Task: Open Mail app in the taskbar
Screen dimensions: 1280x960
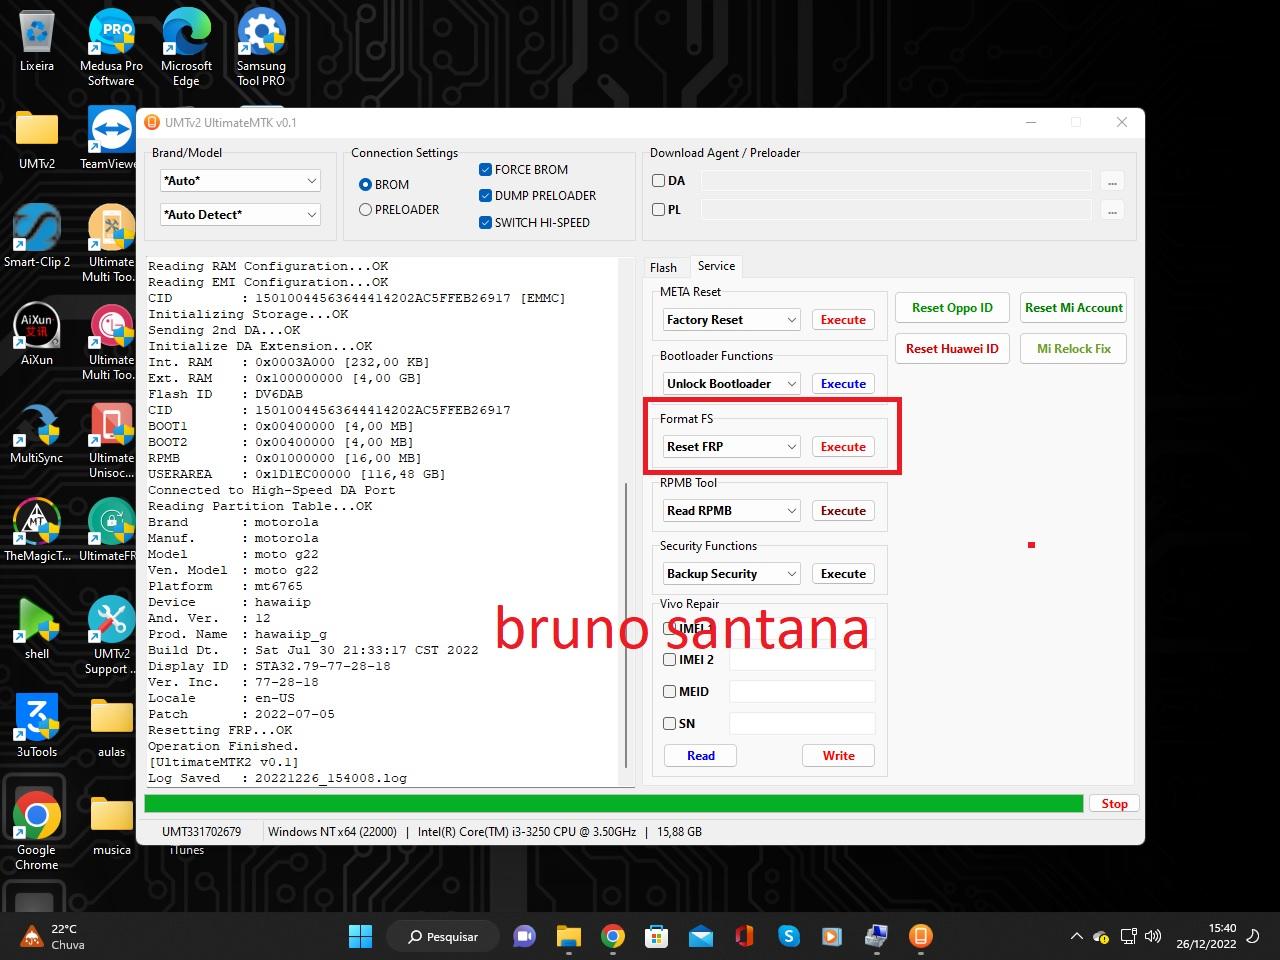Action: pos(701,936)
